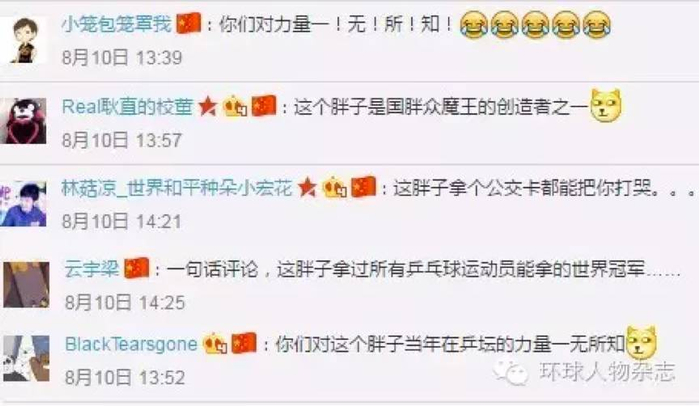This screenshot has height=406, width=700.
Task: Click the avatar of 小笼包笼罩我
Action: coord(25,40)
